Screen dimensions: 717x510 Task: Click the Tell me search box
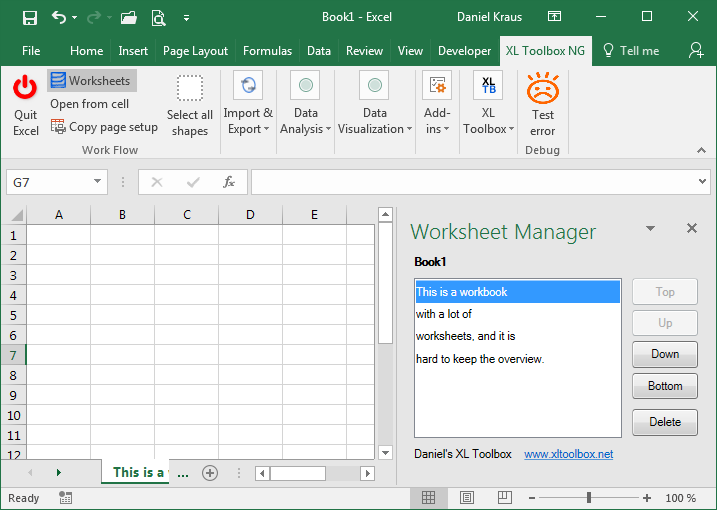[631, 51]
